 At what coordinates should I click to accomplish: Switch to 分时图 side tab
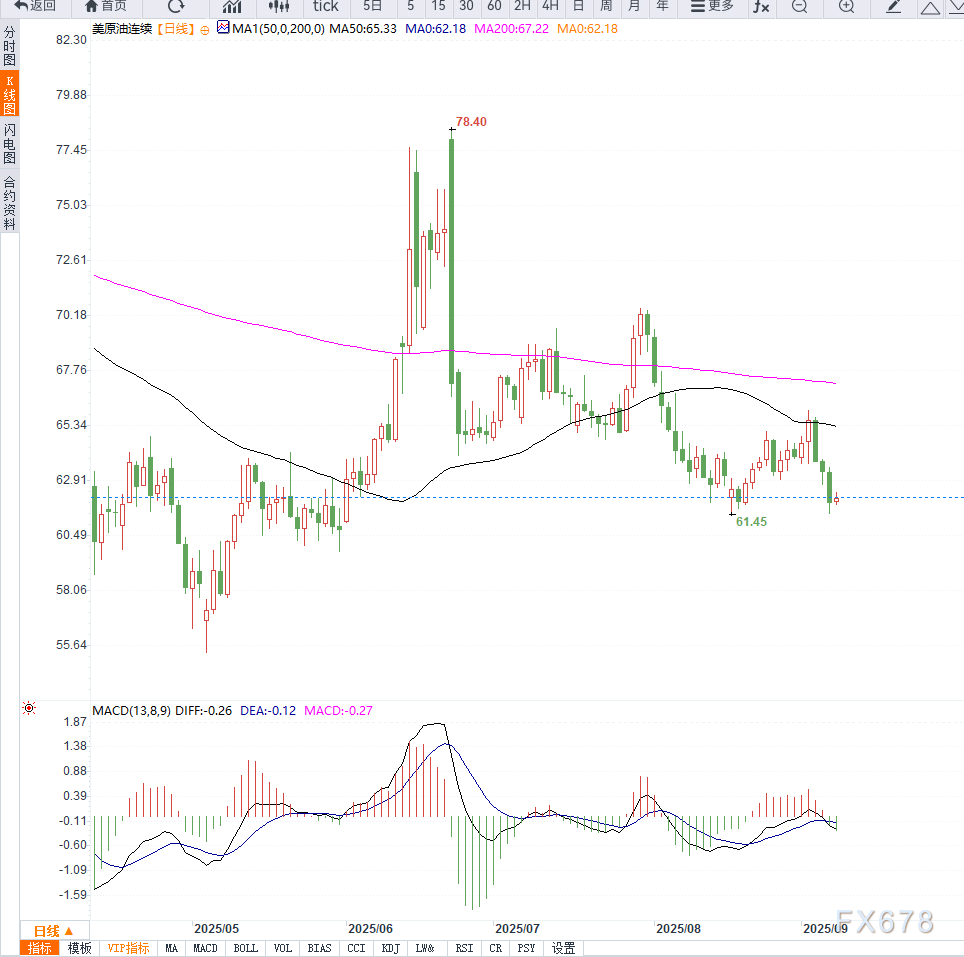(10, 47)
